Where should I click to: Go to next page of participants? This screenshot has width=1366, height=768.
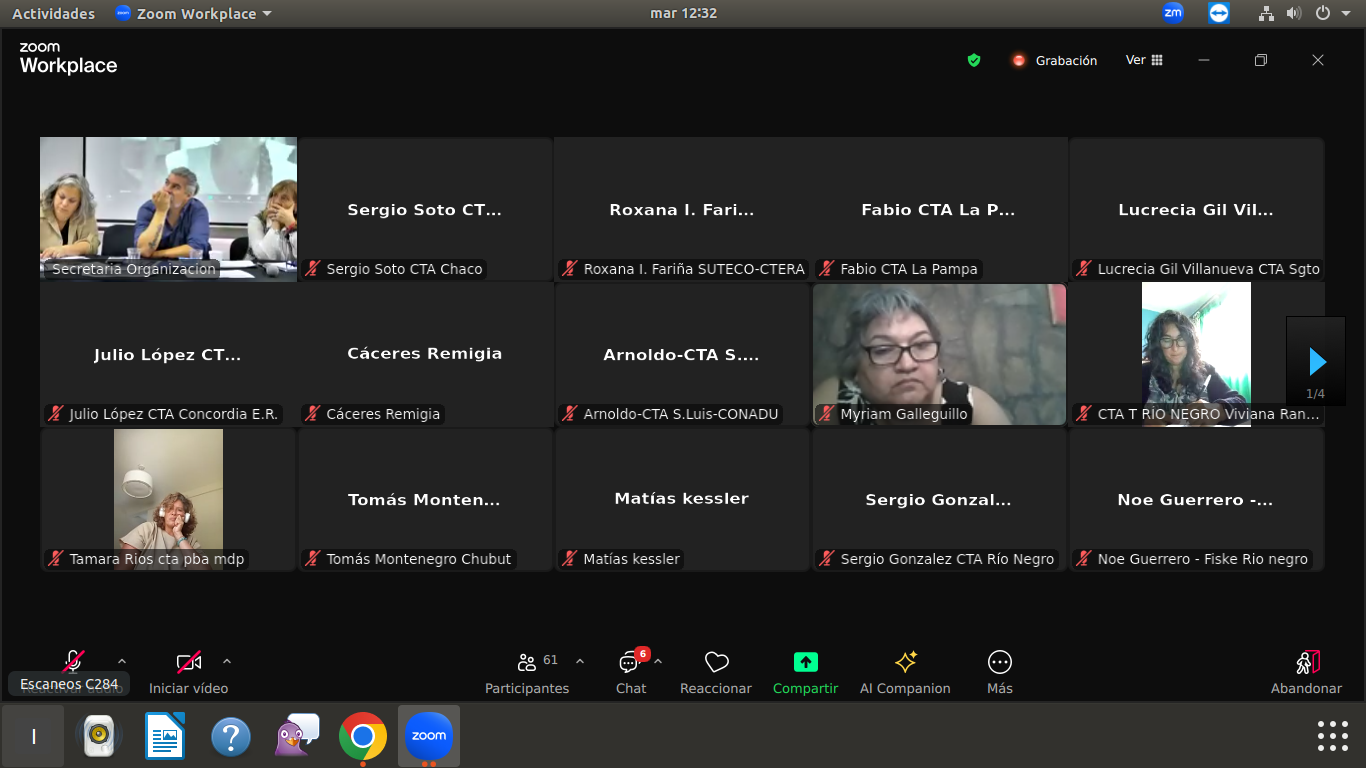(x=1316, y=361)
